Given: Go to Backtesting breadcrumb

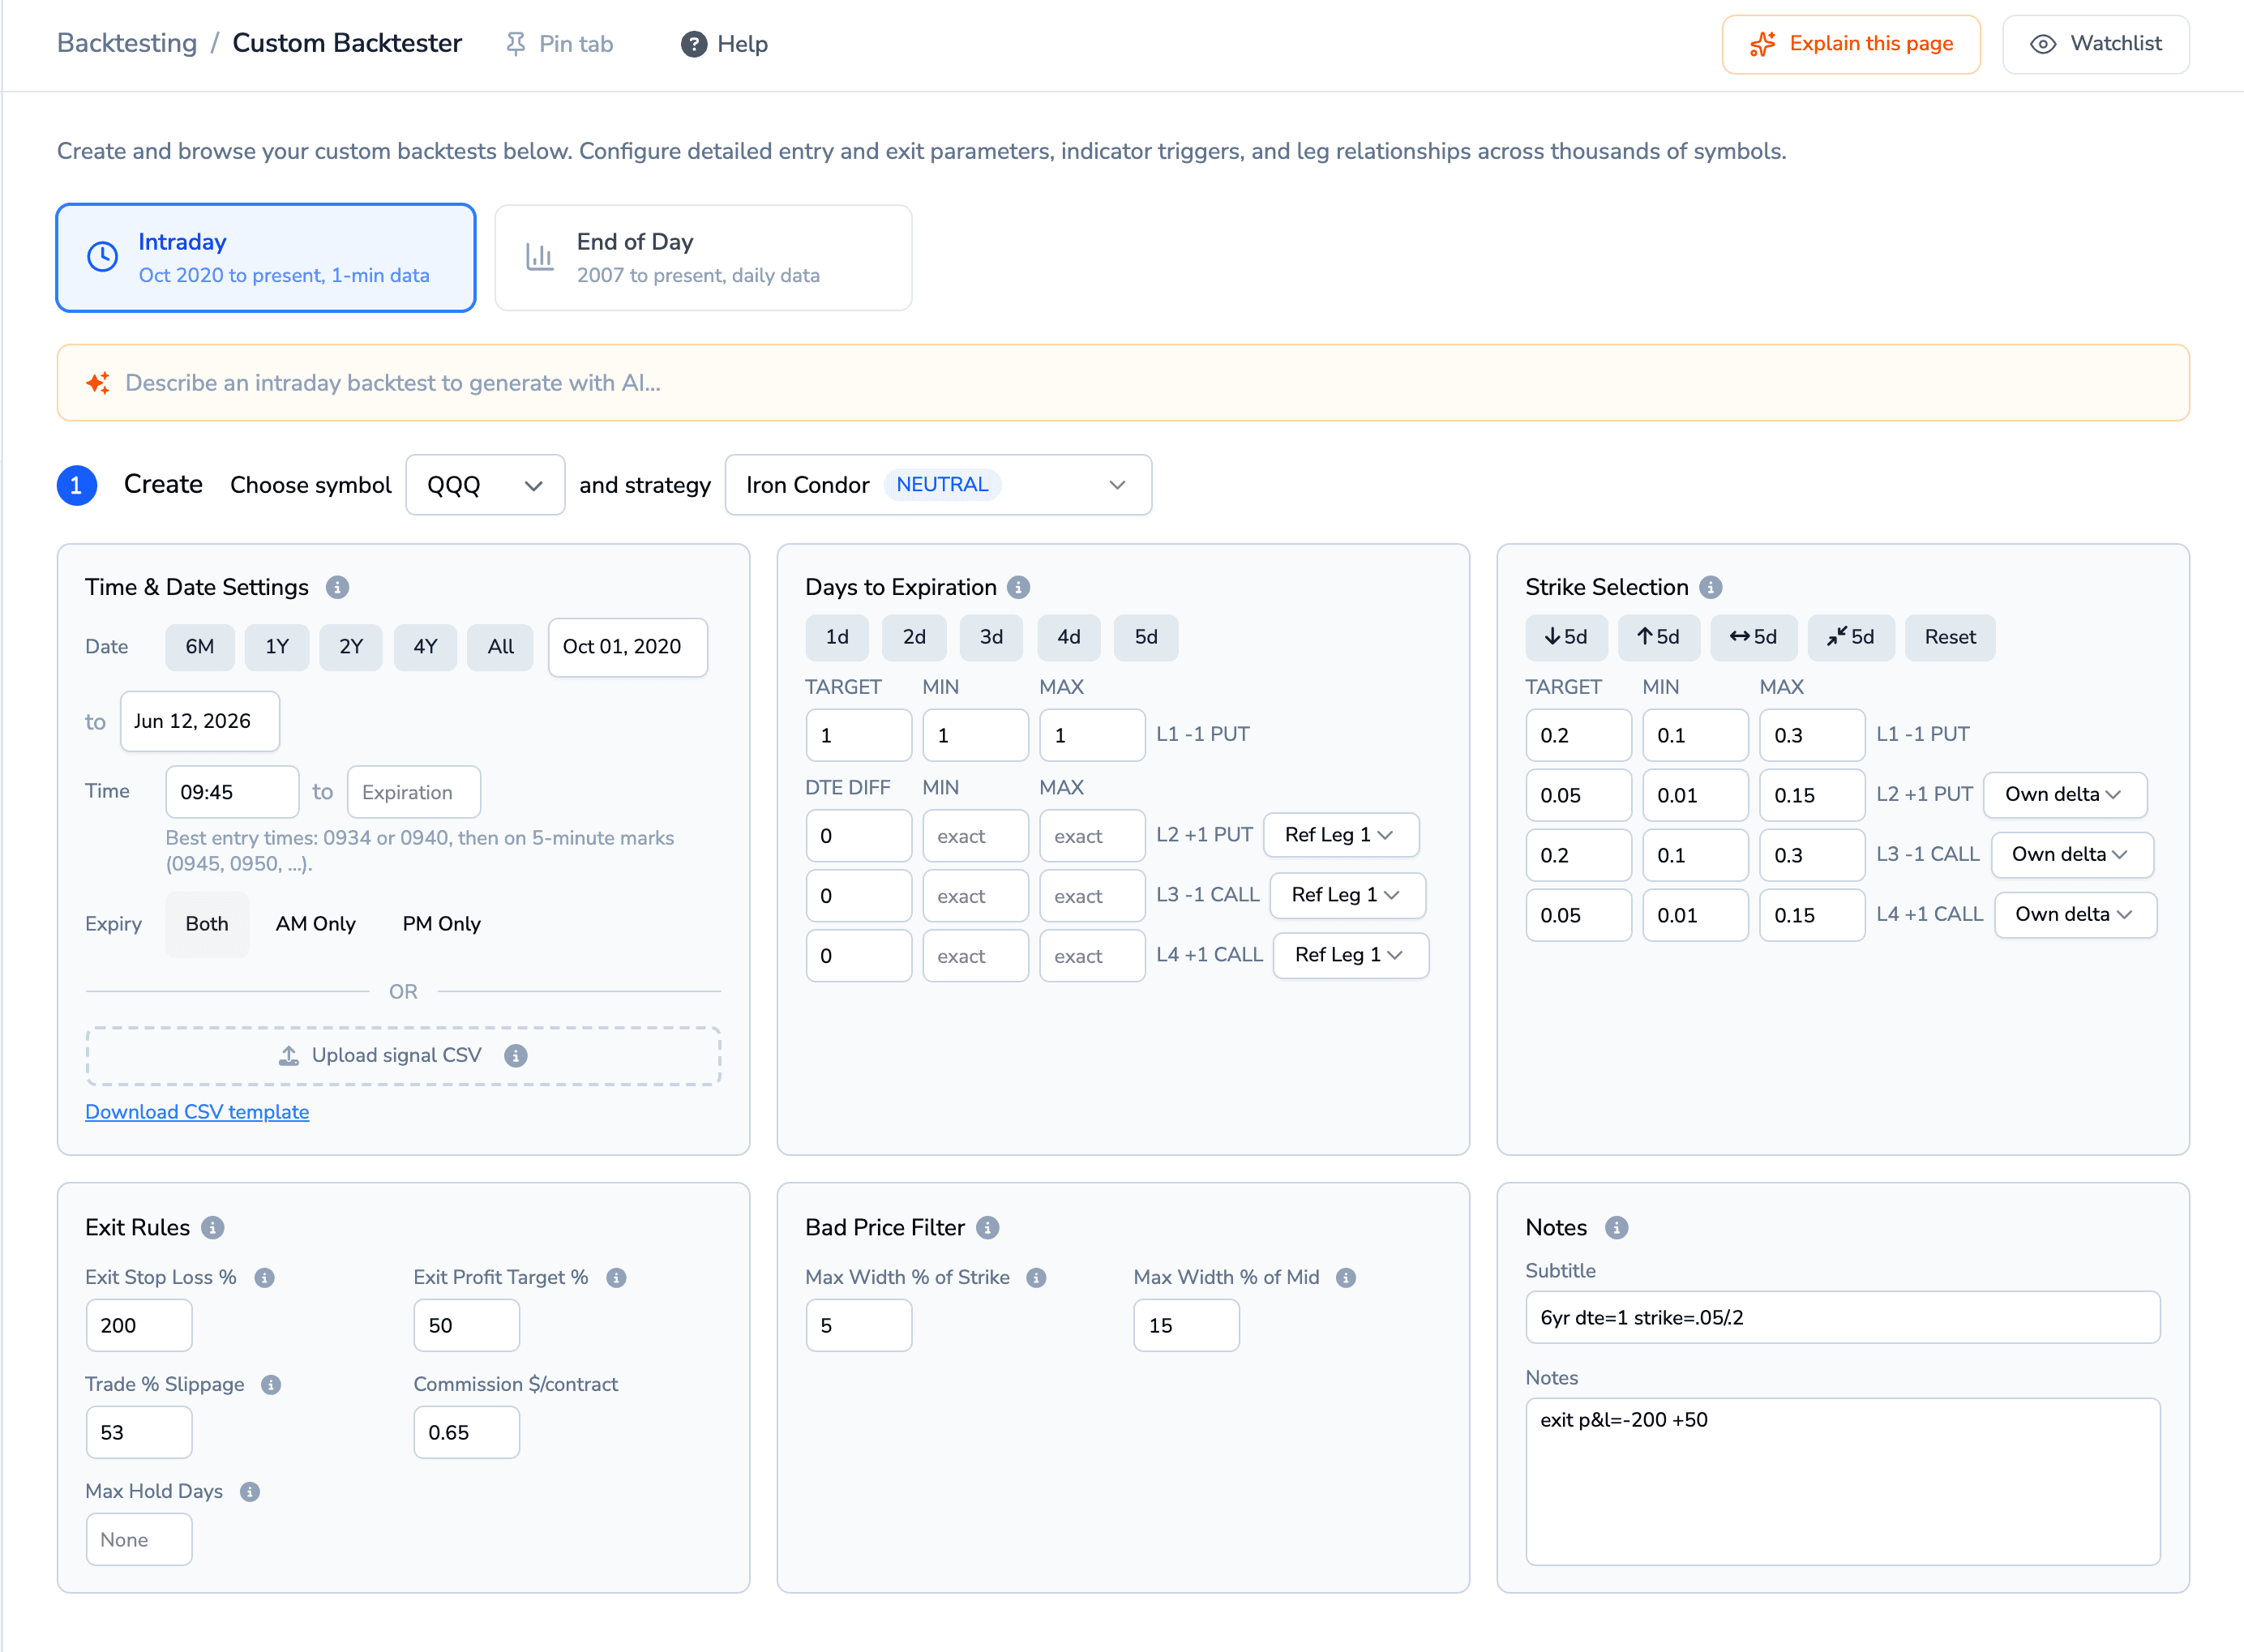Looking at the screenshot, I should [127, 43].
